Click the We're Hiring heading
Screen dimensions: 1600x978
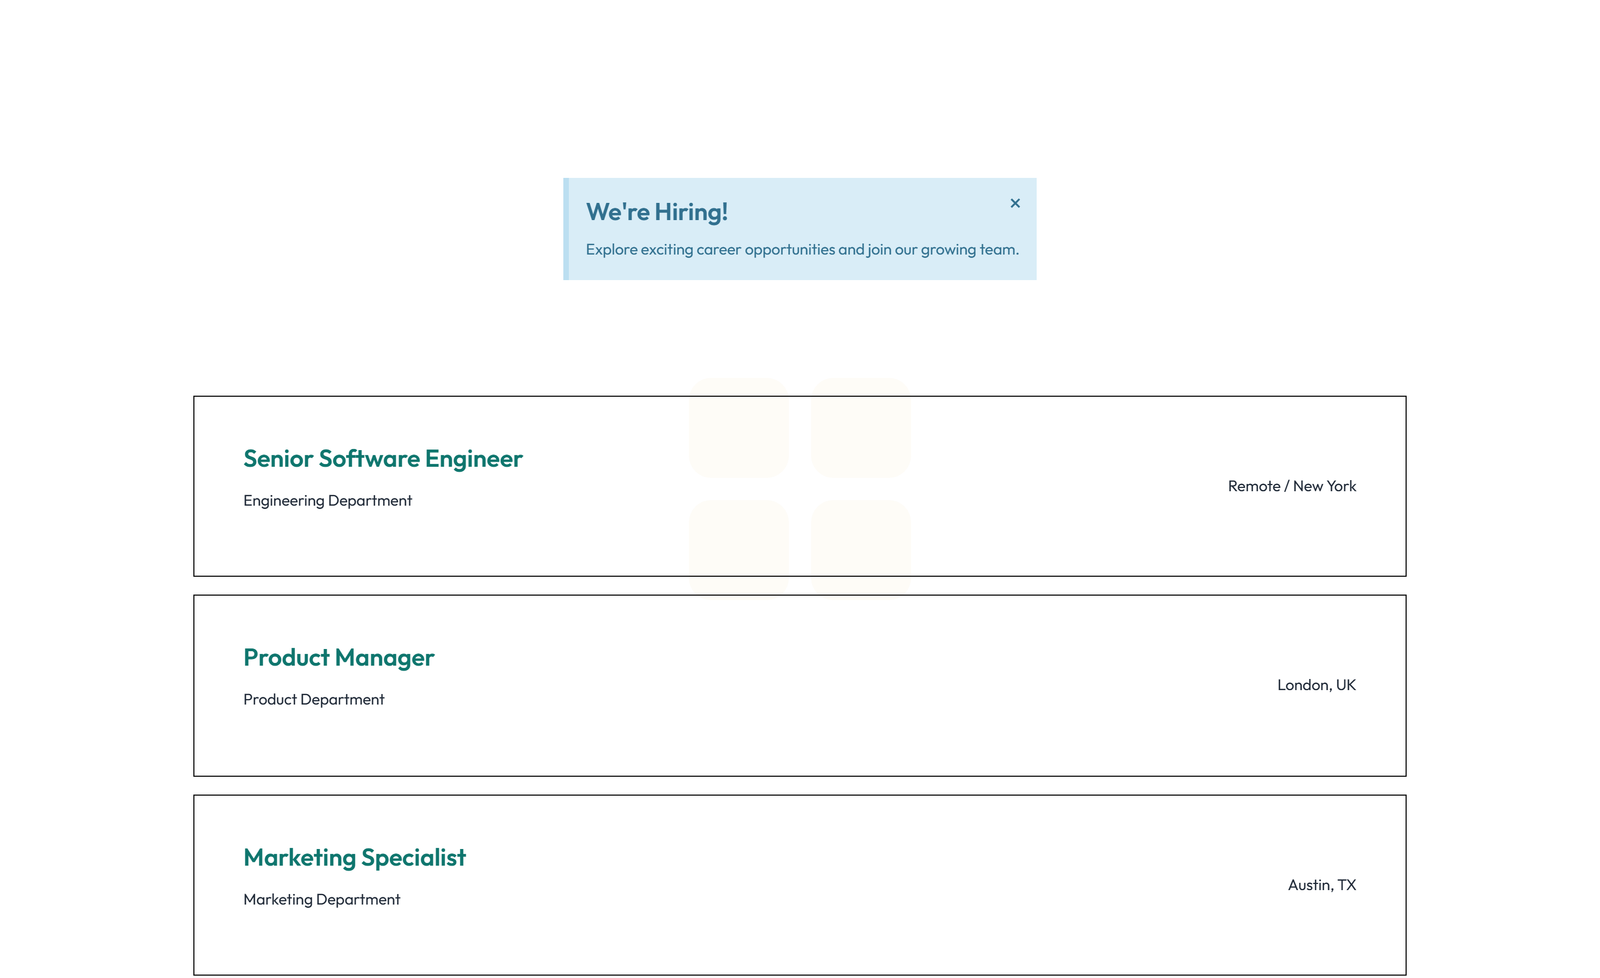pyautogui.click(x=657, y=211)
